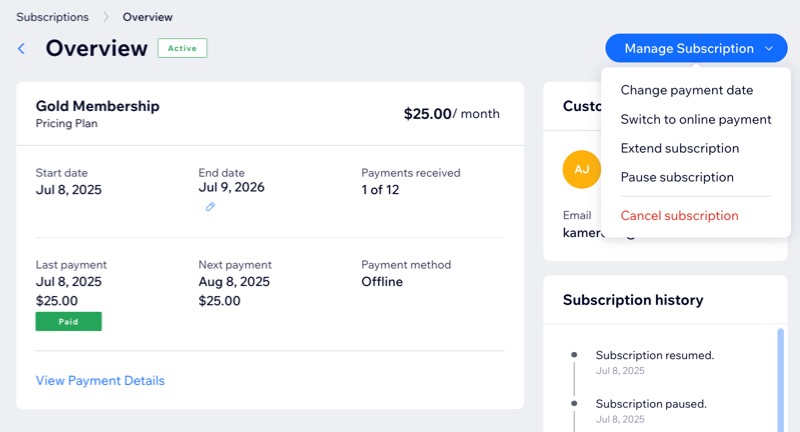Screen dimensions: 800x432
Task: Click the Subscription history heading
Action: tap(632, 300)
